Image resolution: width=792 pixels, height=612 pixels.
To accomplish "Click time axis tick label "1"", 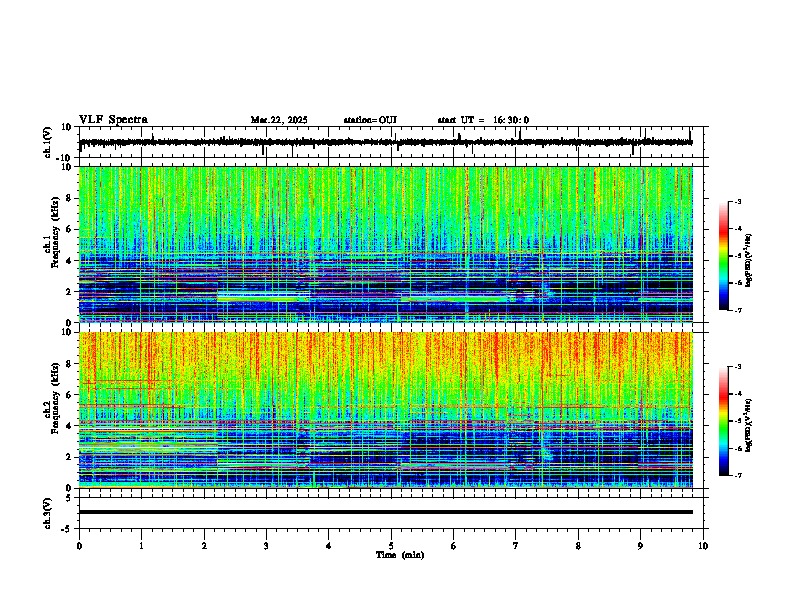I will click(x=141, y=546).
